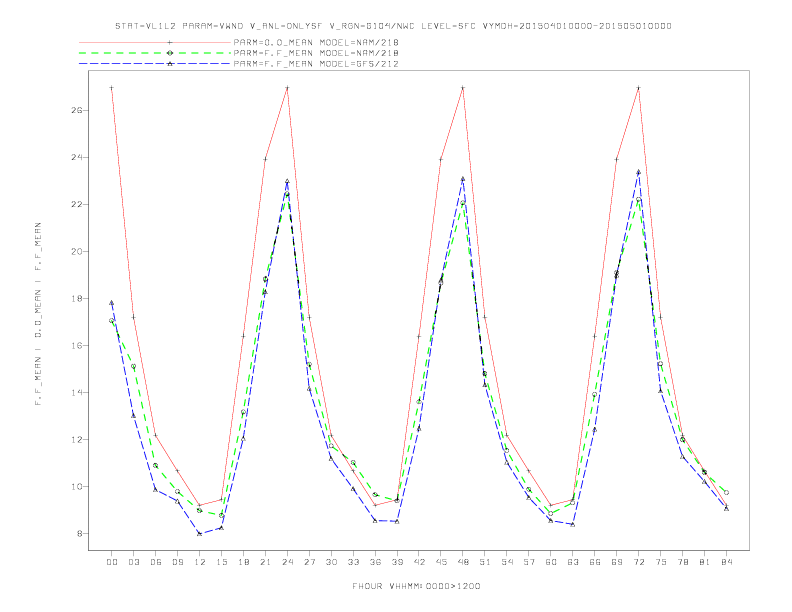Click x-axis tick label 75

[x=661, y=562]
